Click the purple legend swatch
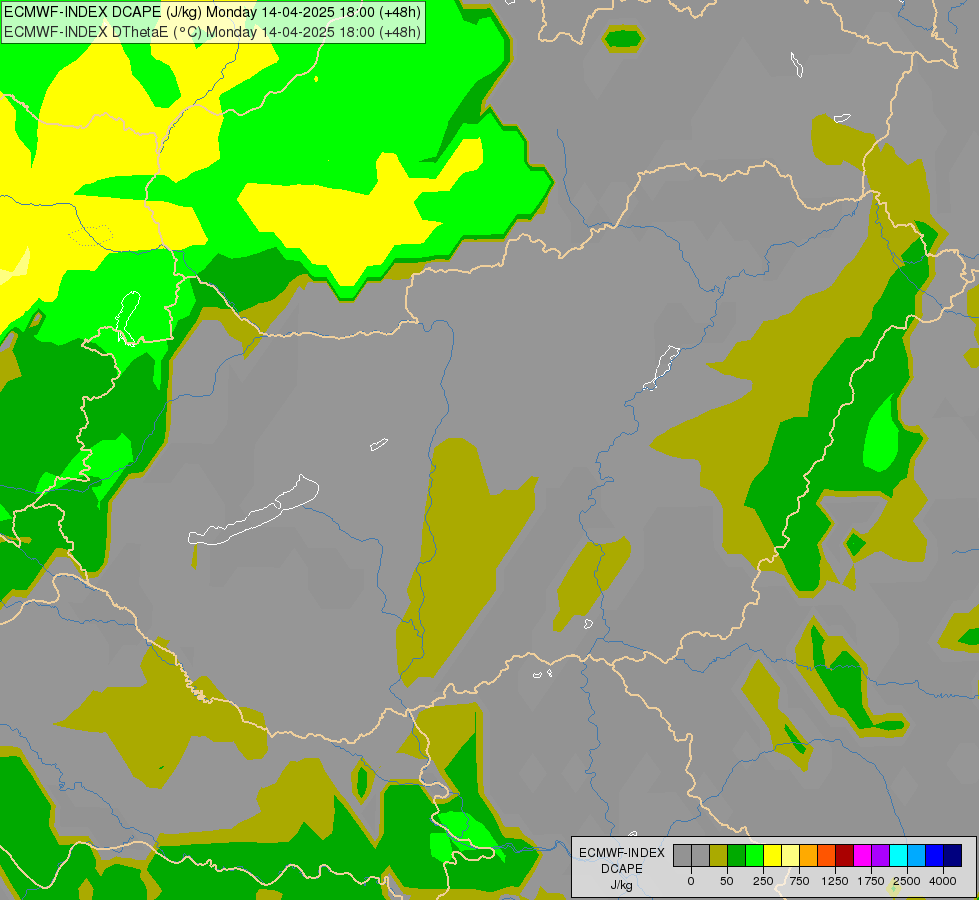This screenshot has width=979, height=900. (x=880, y=855)
